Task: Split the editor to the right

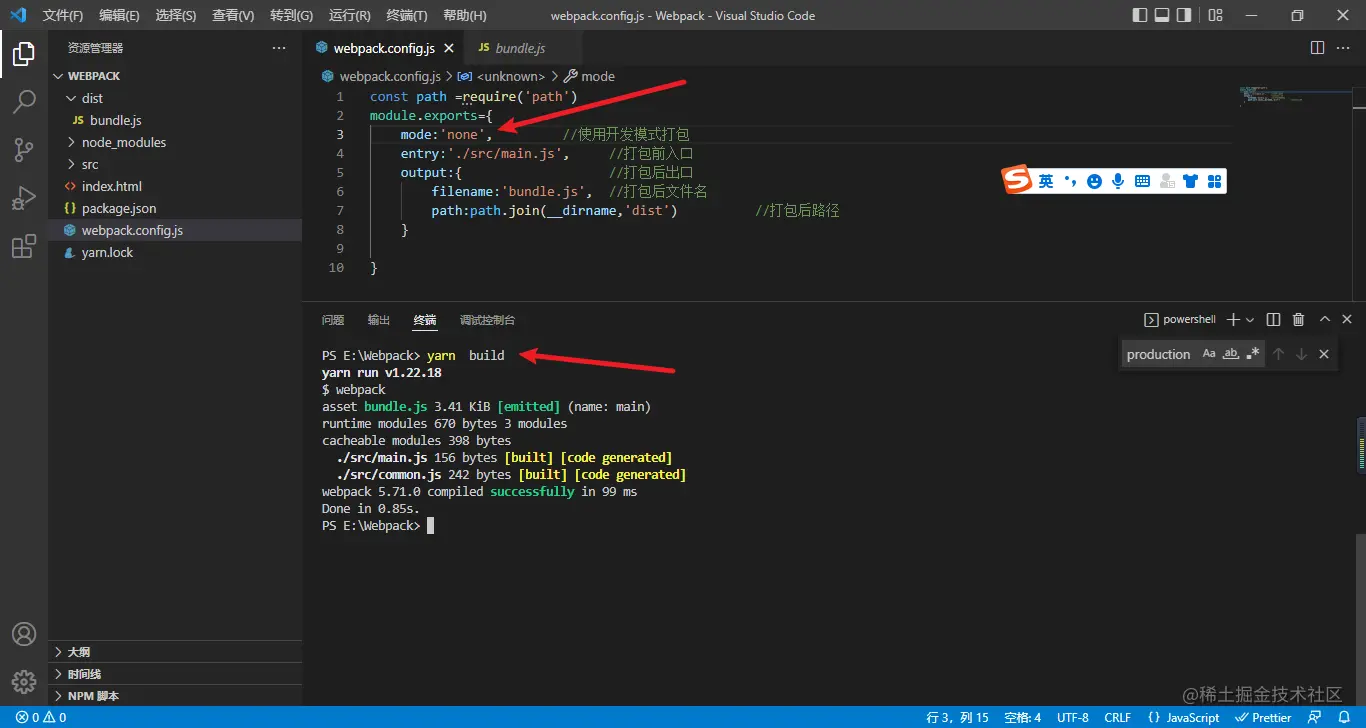Action: click(1318, 48)
